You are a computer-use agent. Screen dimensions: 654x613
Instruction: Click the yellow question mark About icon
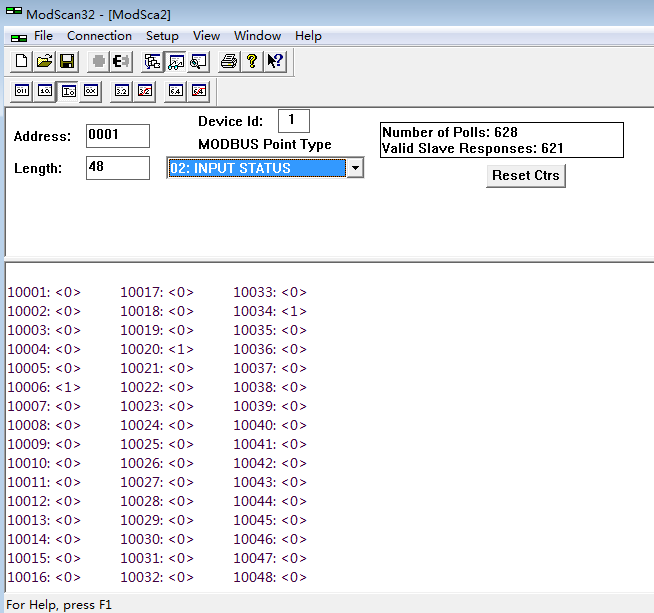[x=252, y=61]
